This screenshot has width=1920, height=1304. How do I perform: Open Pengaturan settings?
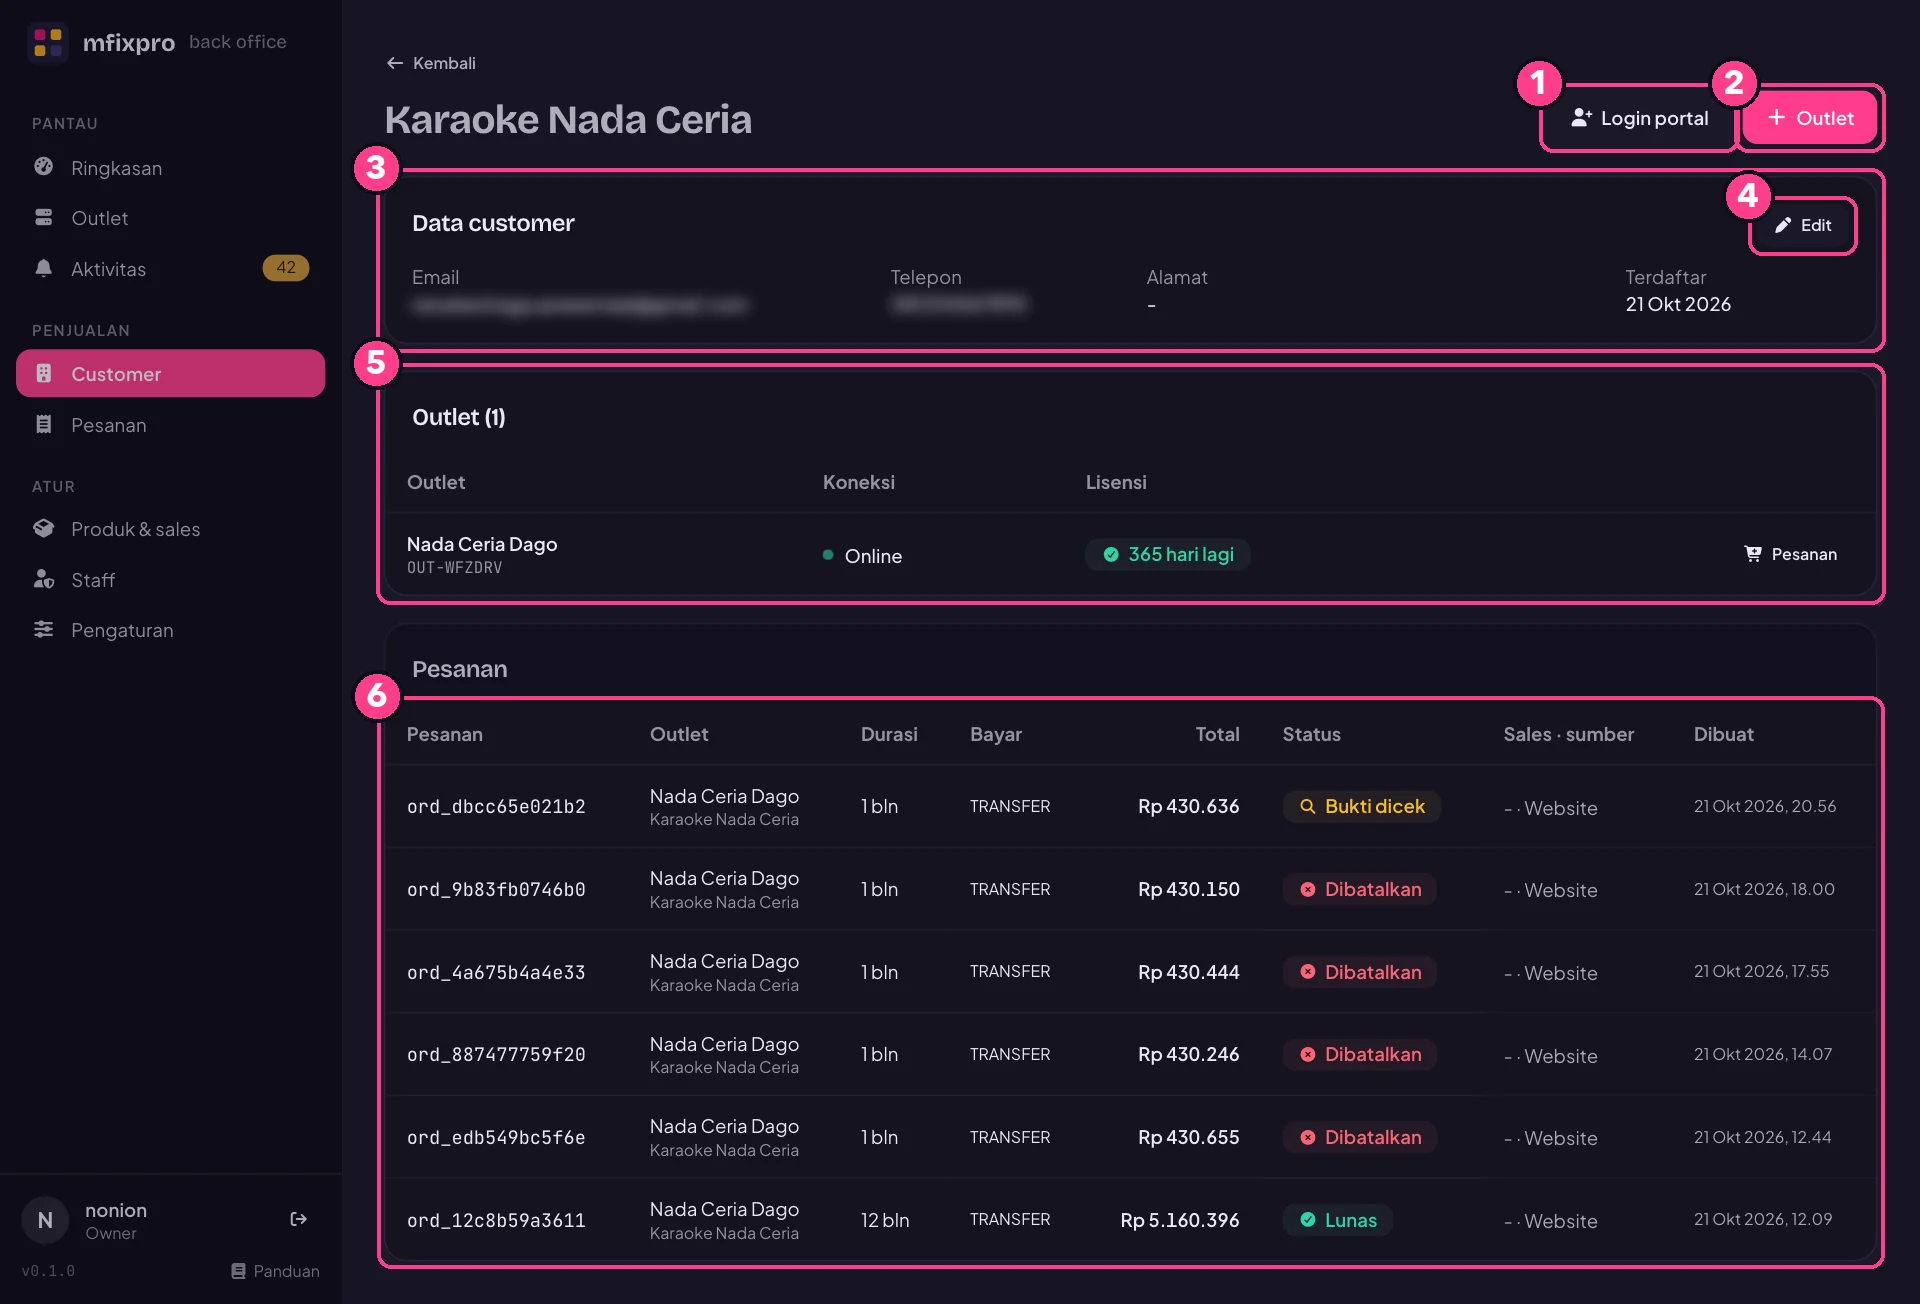point(170,630)
